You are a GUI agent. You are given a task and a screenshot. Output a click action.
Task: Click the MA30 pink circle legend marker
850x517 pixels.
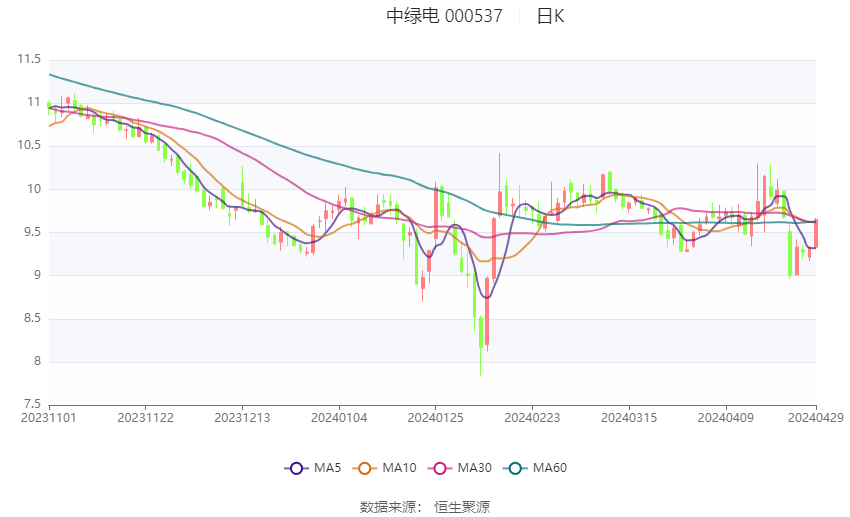click(x=436, y=467)
